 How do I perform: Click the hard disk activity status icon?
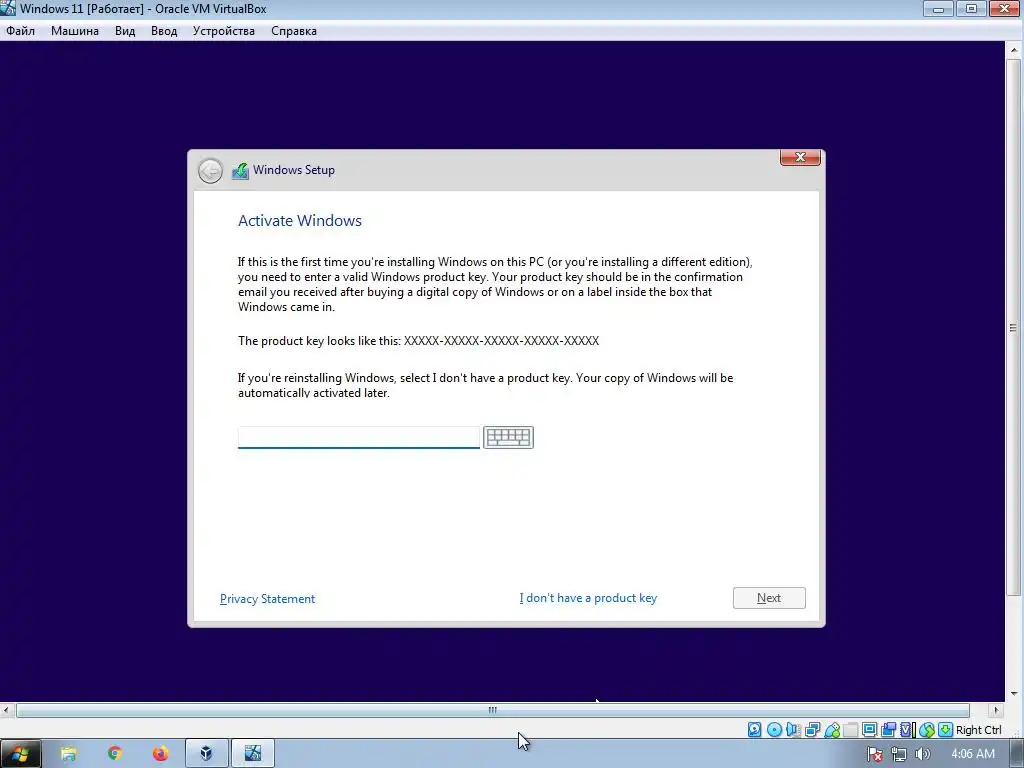coord(754,729)
